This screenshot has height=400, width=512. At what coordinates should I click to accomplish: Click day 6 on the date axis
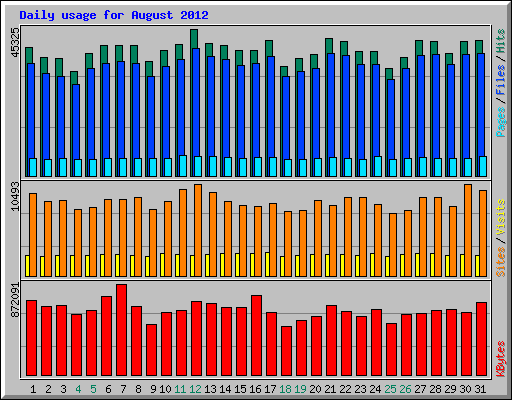tap(108, 389)
